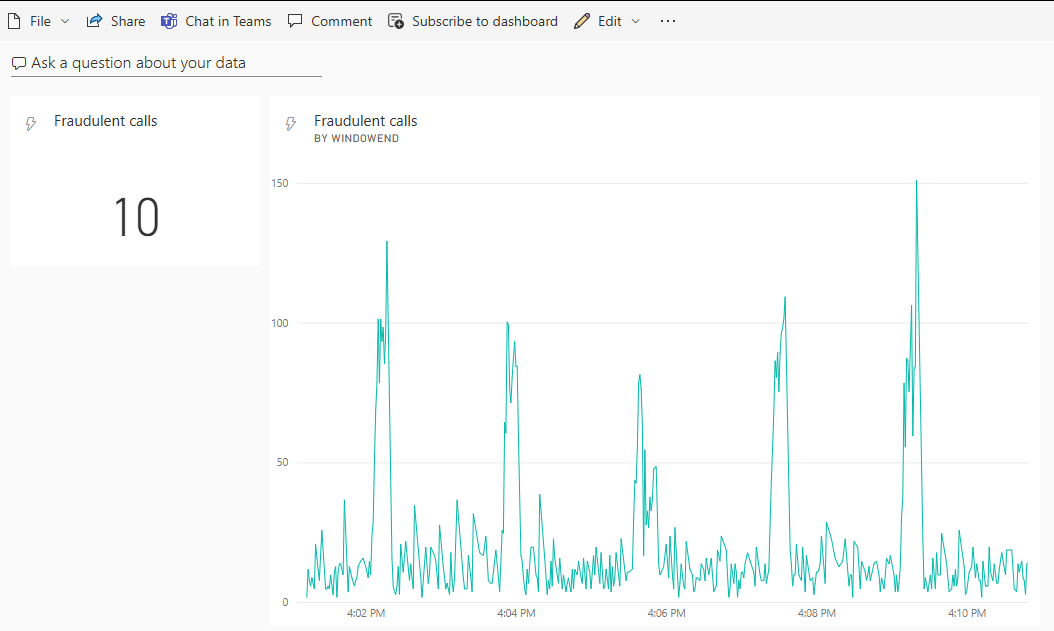The image size is (1054, 631).
Task: Click the chart peak just after 4:02 PM
Action: tap(387, 242)
